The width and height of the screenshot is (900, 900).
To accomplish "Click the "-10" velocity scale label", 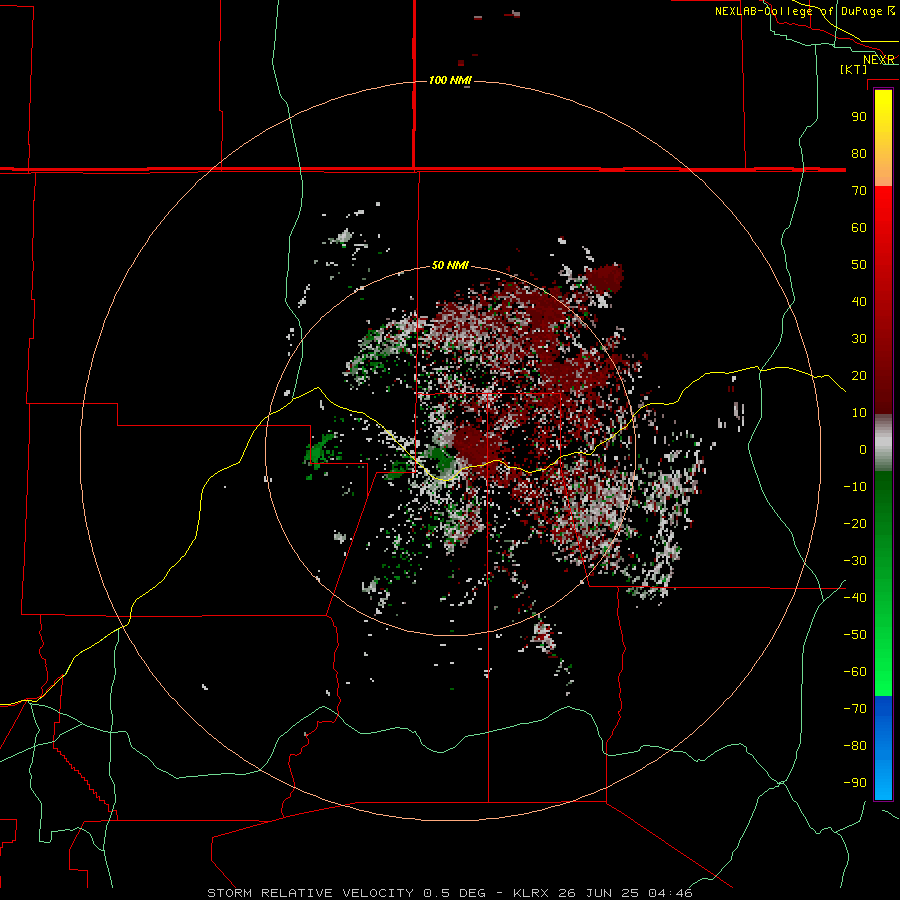I will click(x=855, y=487).
